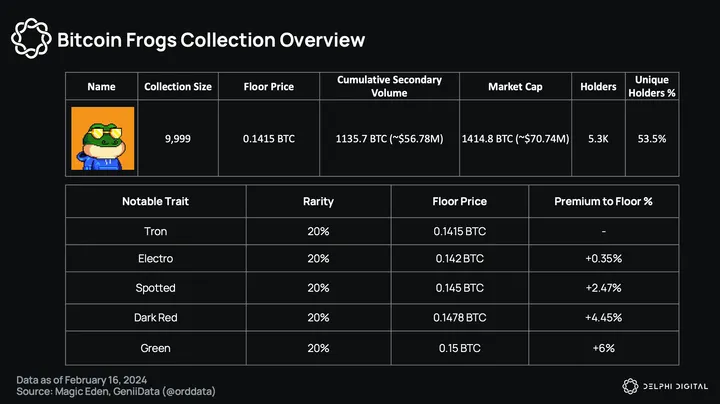Click the Spotted trait name
Image resolution: width=720 pixels, height=404 pixels.
pyautogui.click(x=155, y=288)
